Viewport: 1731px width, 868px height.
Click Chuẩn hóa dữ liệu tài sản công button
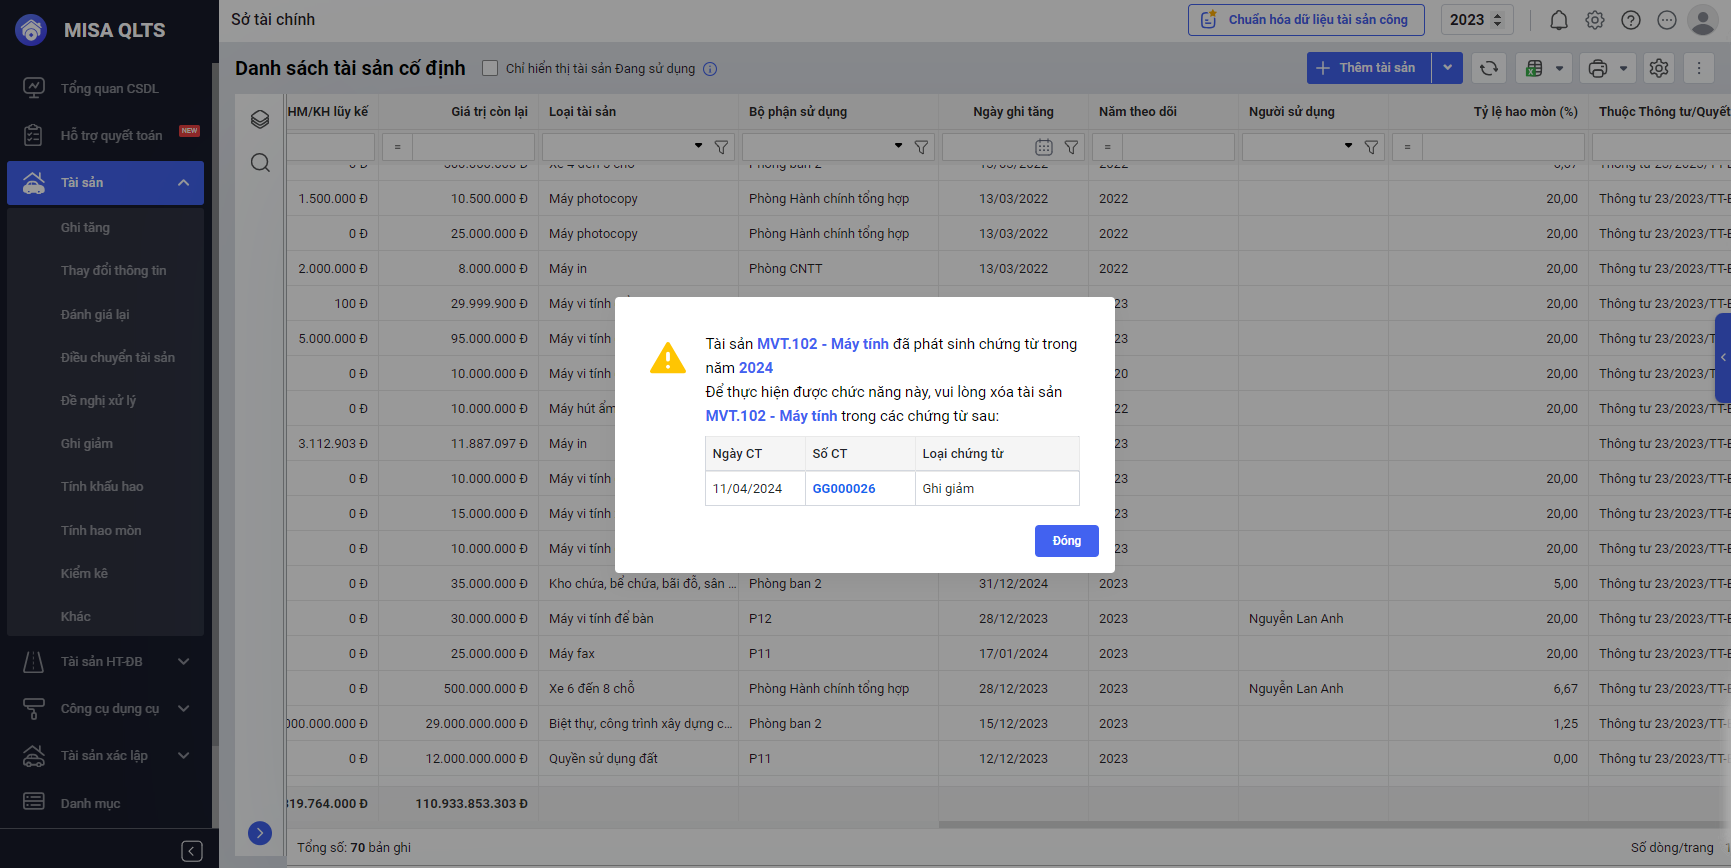point(1305,20)
